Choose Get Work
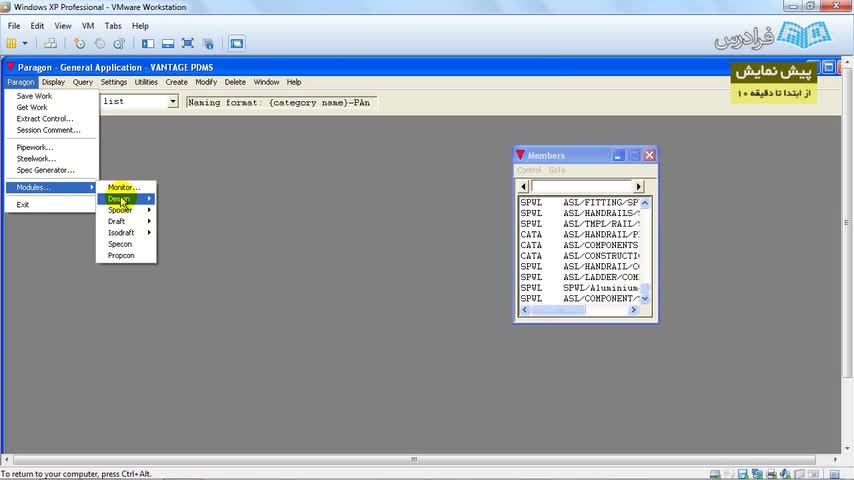This screenshot has height=480, width=854. [x=52, y=107]
